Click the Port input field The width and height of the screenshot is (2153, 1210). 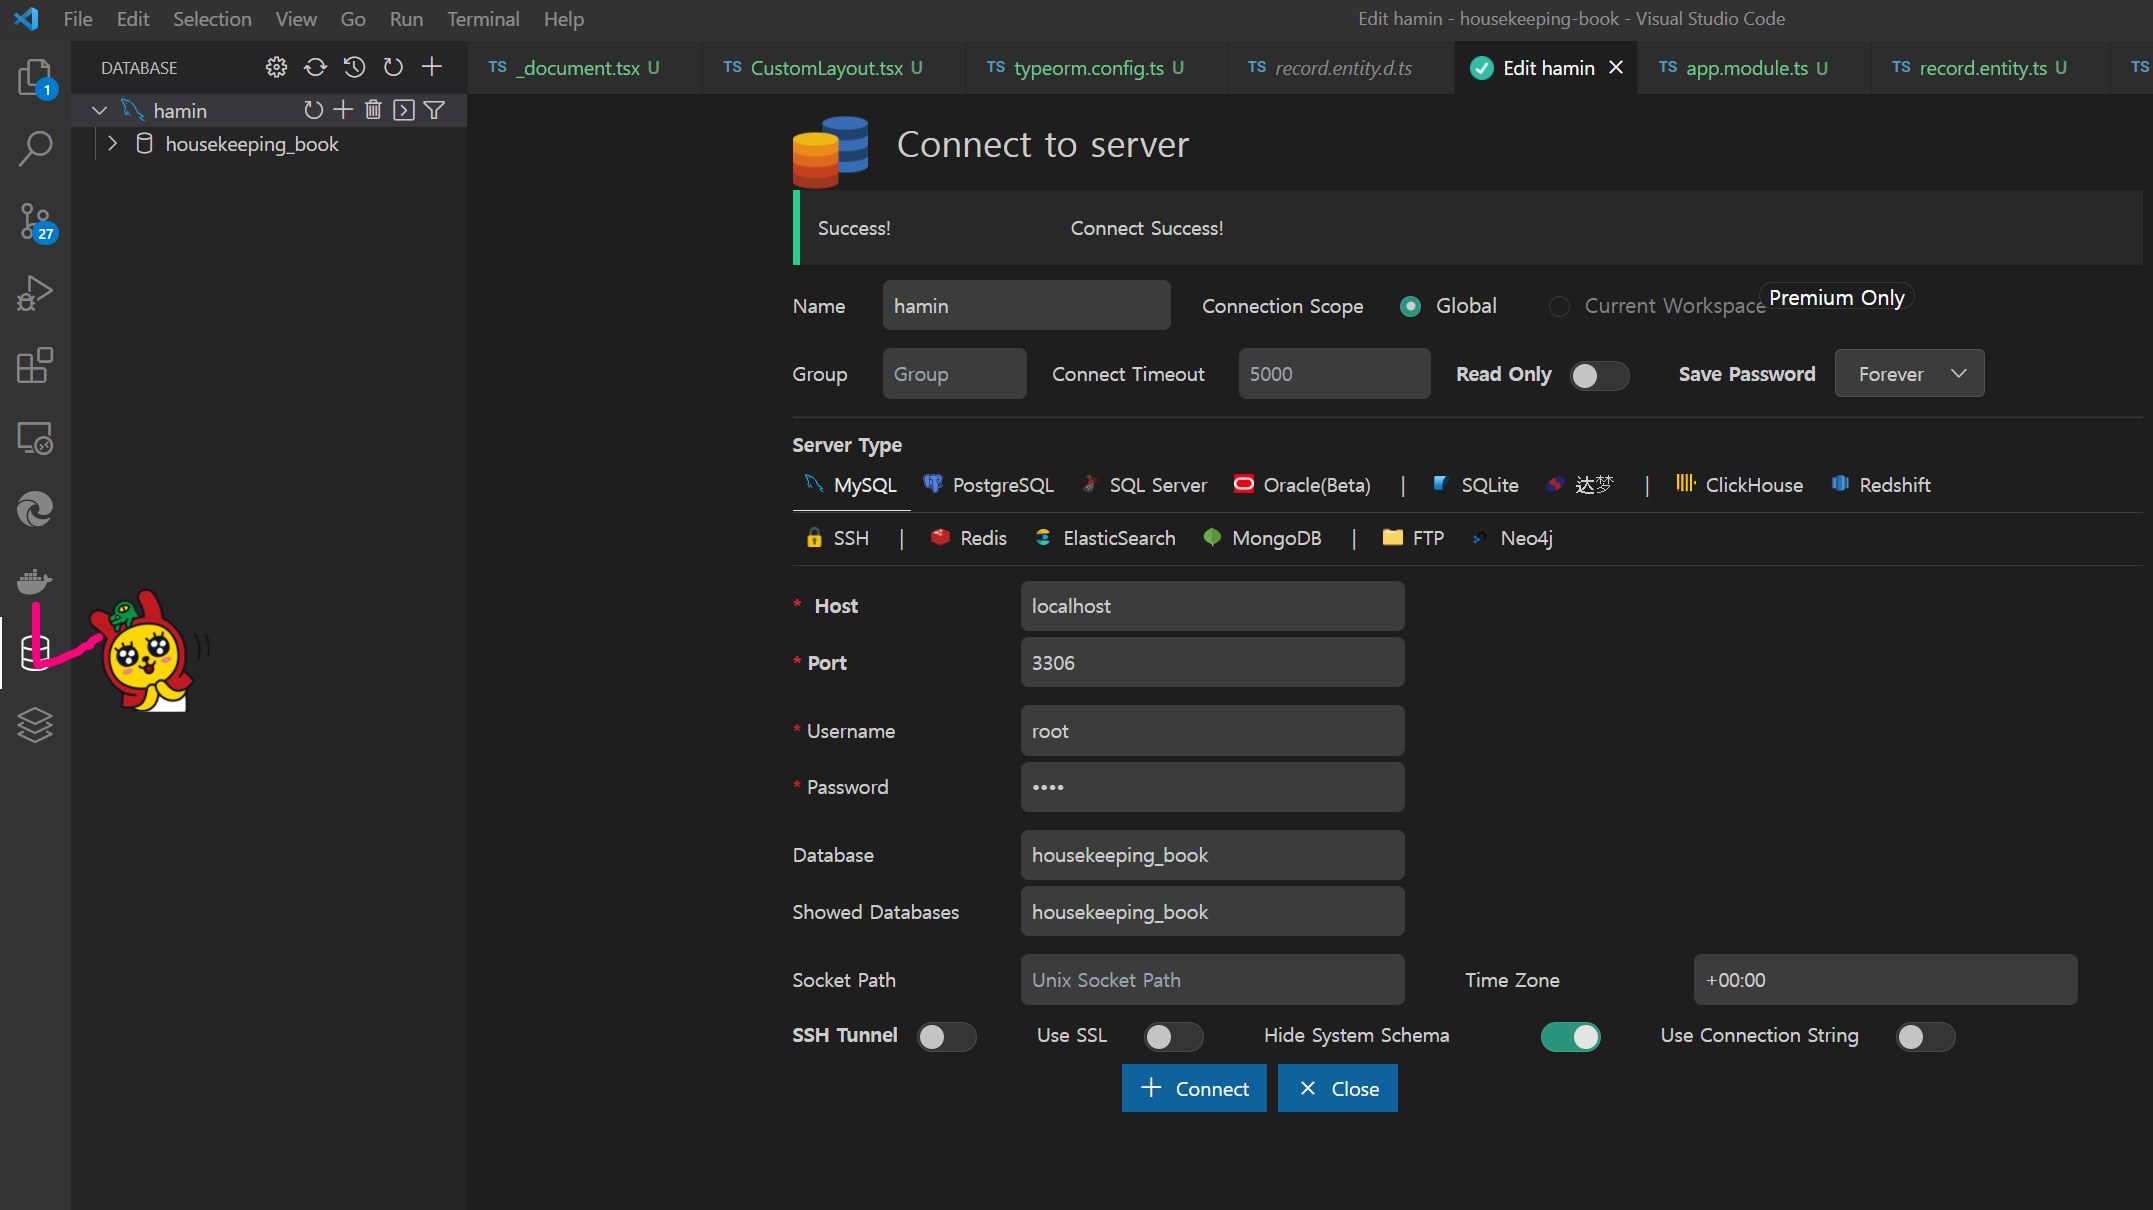1212,663
